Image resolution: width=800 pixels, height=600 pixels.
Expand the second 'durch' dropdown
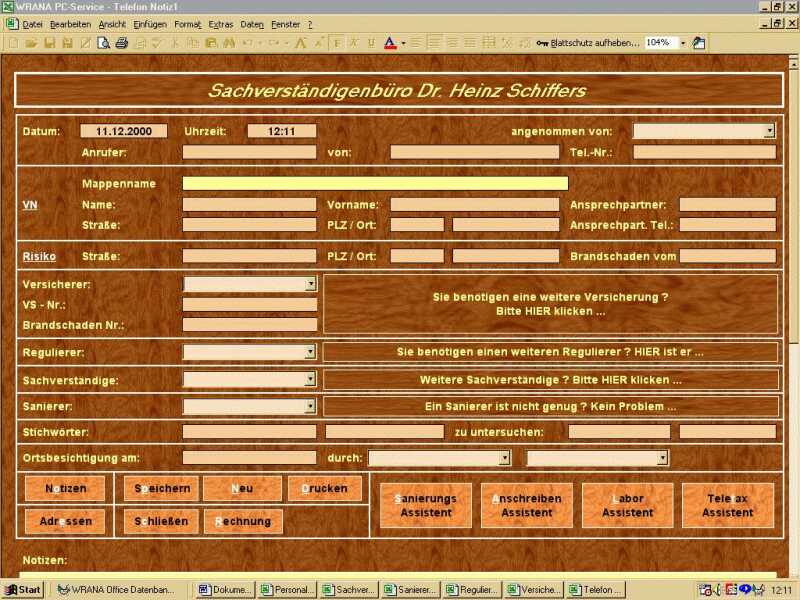(x=662, y=458)
